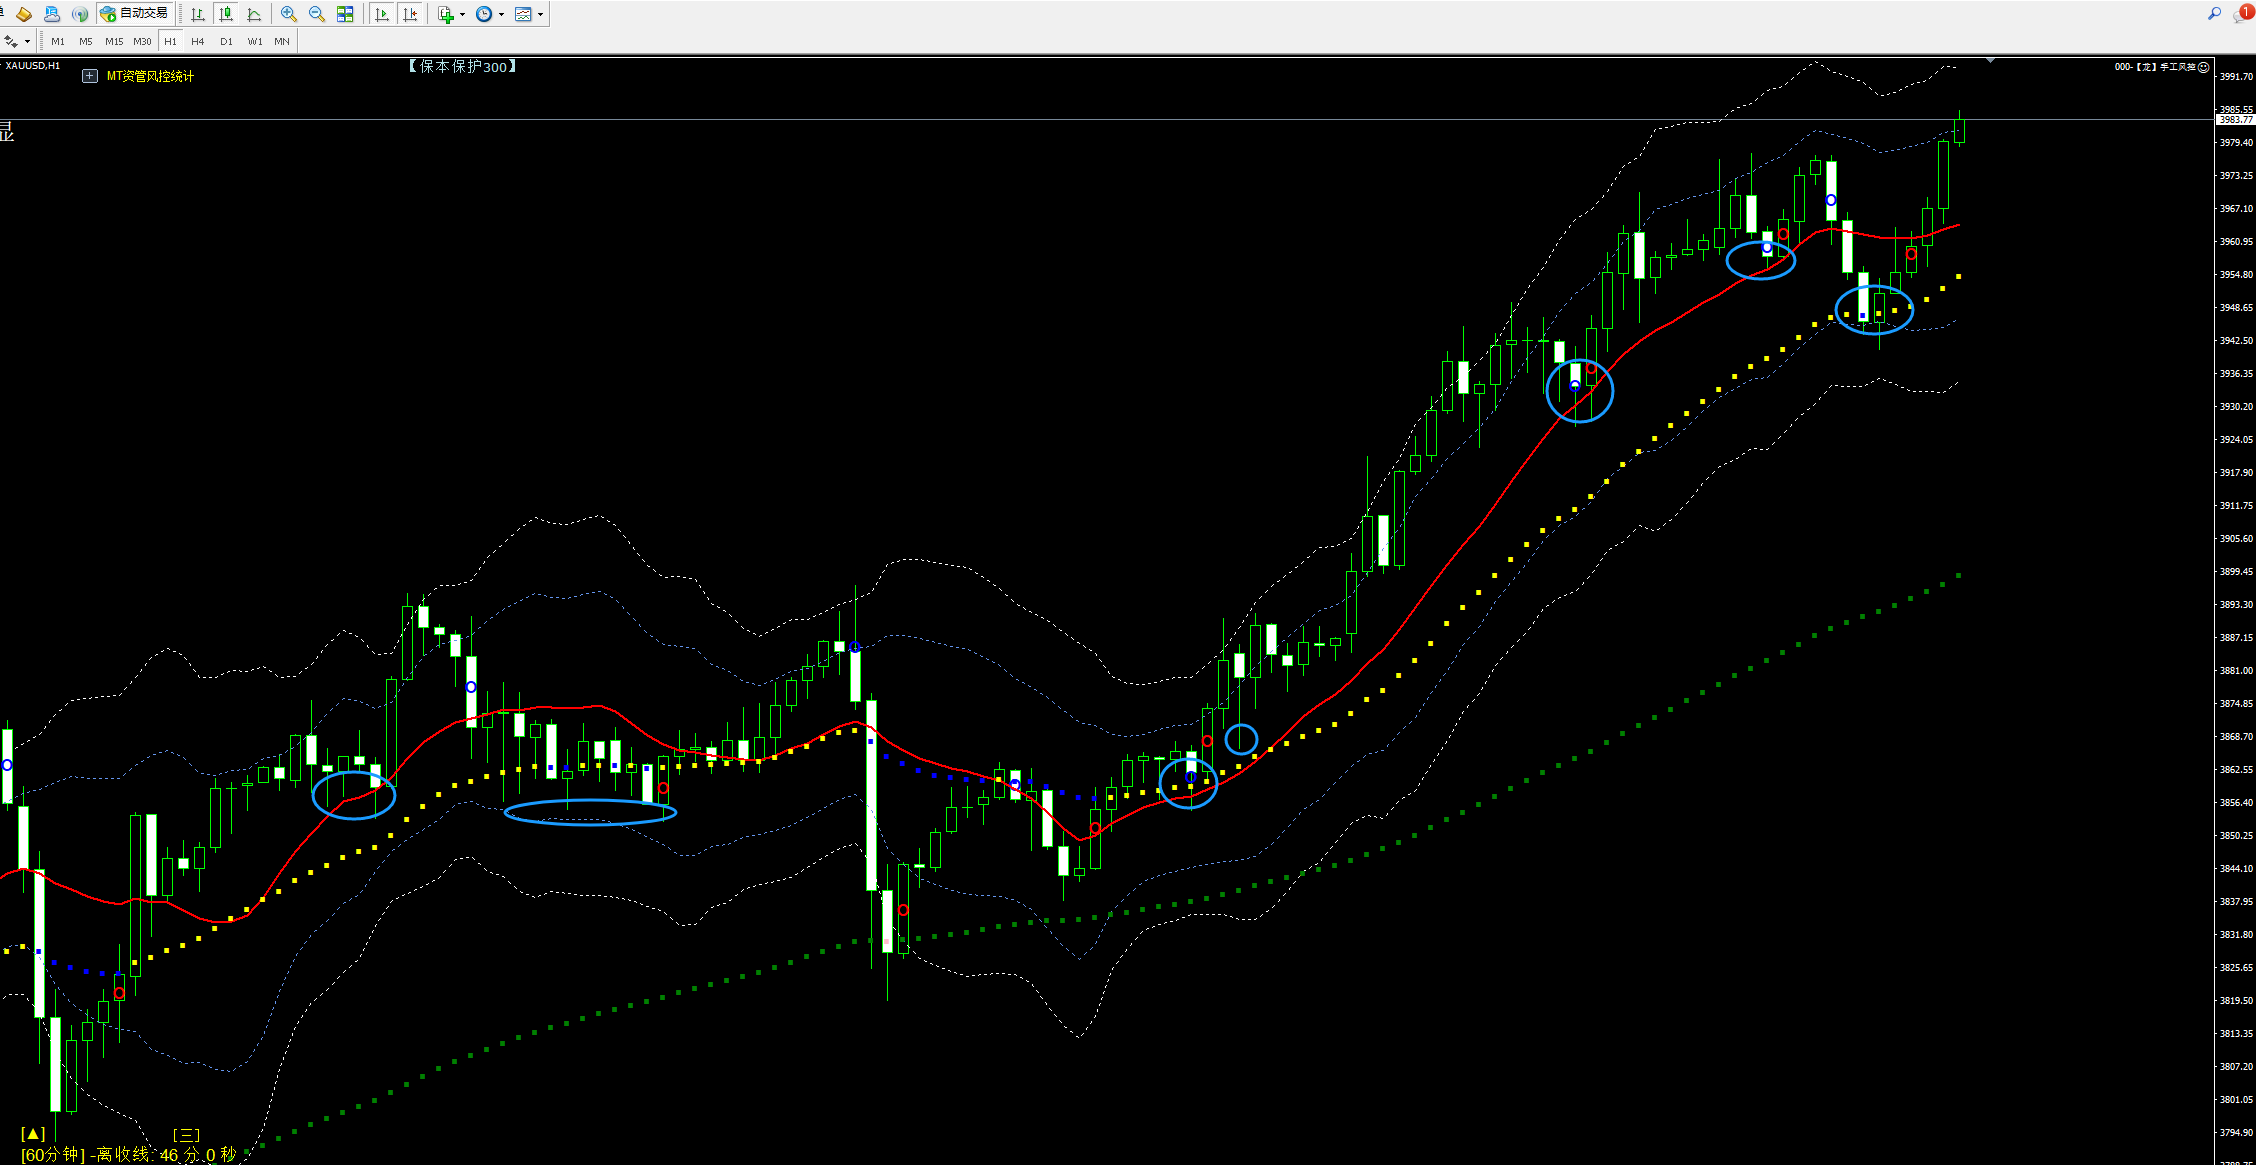Toggle the 自动交易 auto trading button

tap(134, 13)
